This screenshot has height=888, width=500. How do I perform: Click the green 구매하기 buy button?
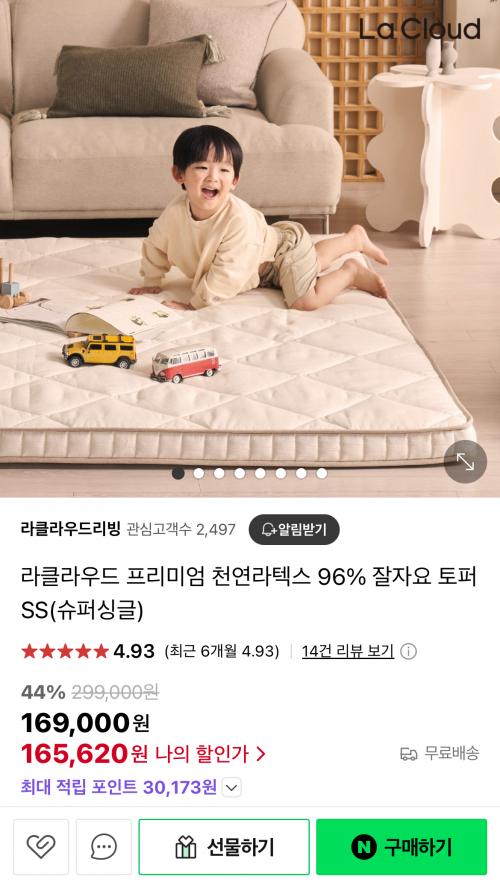coord(401,847)
